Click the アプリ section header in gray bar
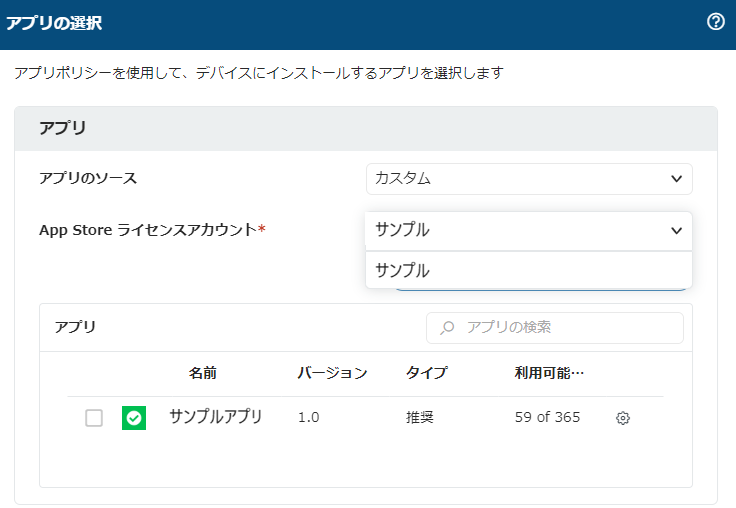The width and height of the screenshot is (736, 508). pos(63,128)
